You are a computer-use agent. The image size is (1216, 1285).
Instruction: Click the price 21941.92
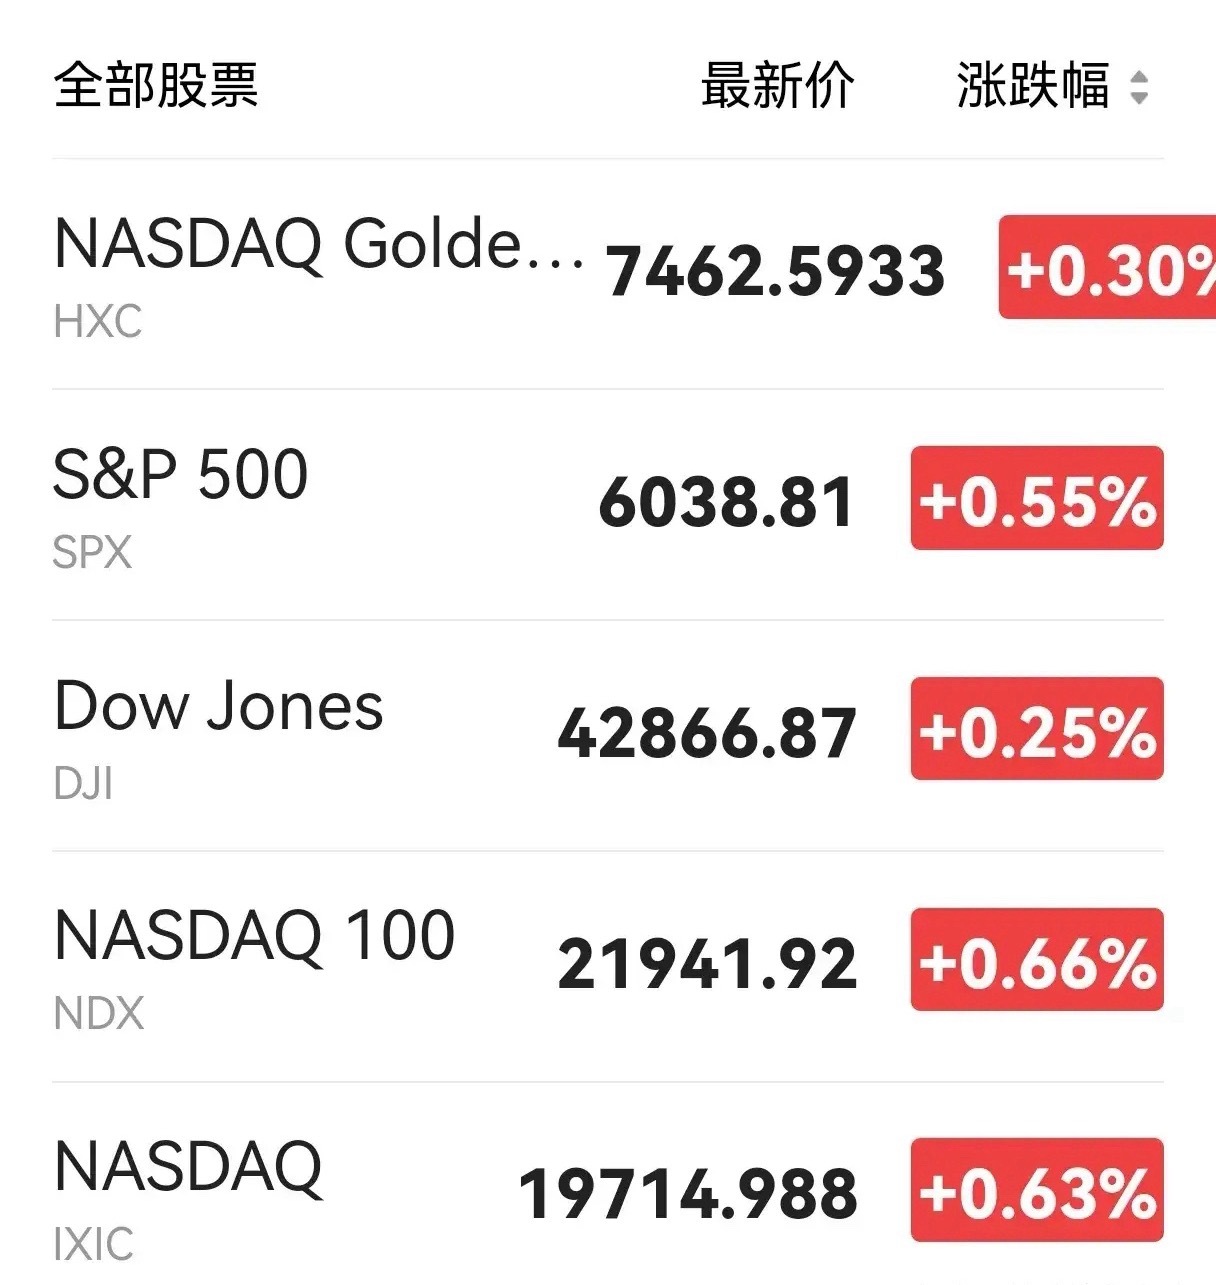click(707, 964)
